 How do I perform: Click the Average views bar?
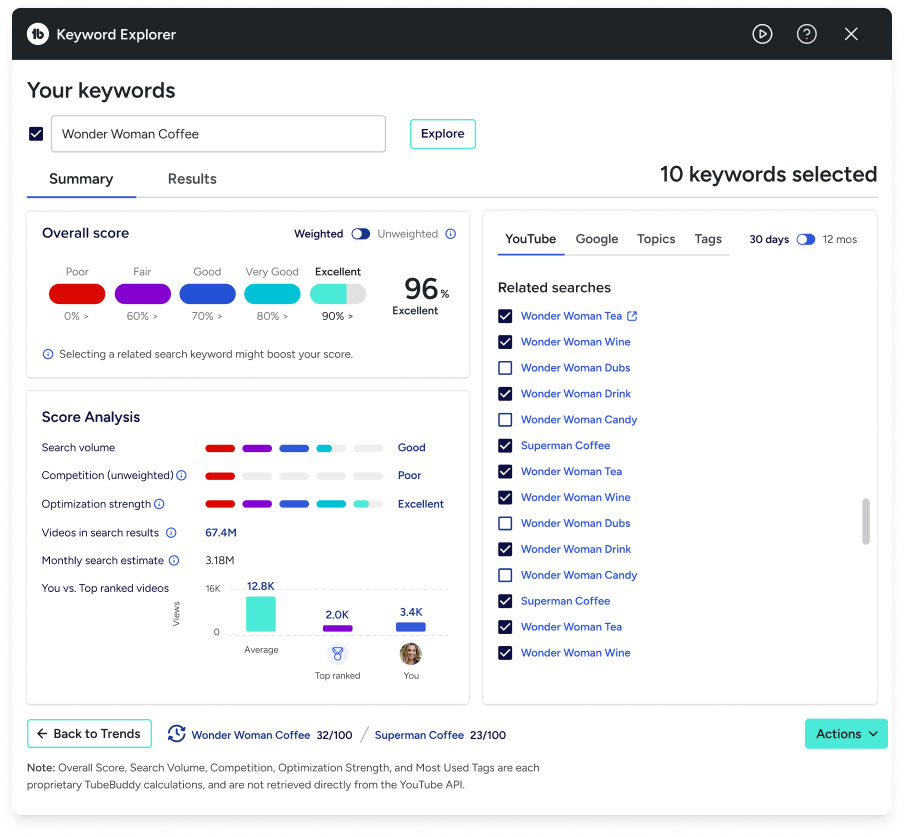pyautogui.click(x=261, y=614)
